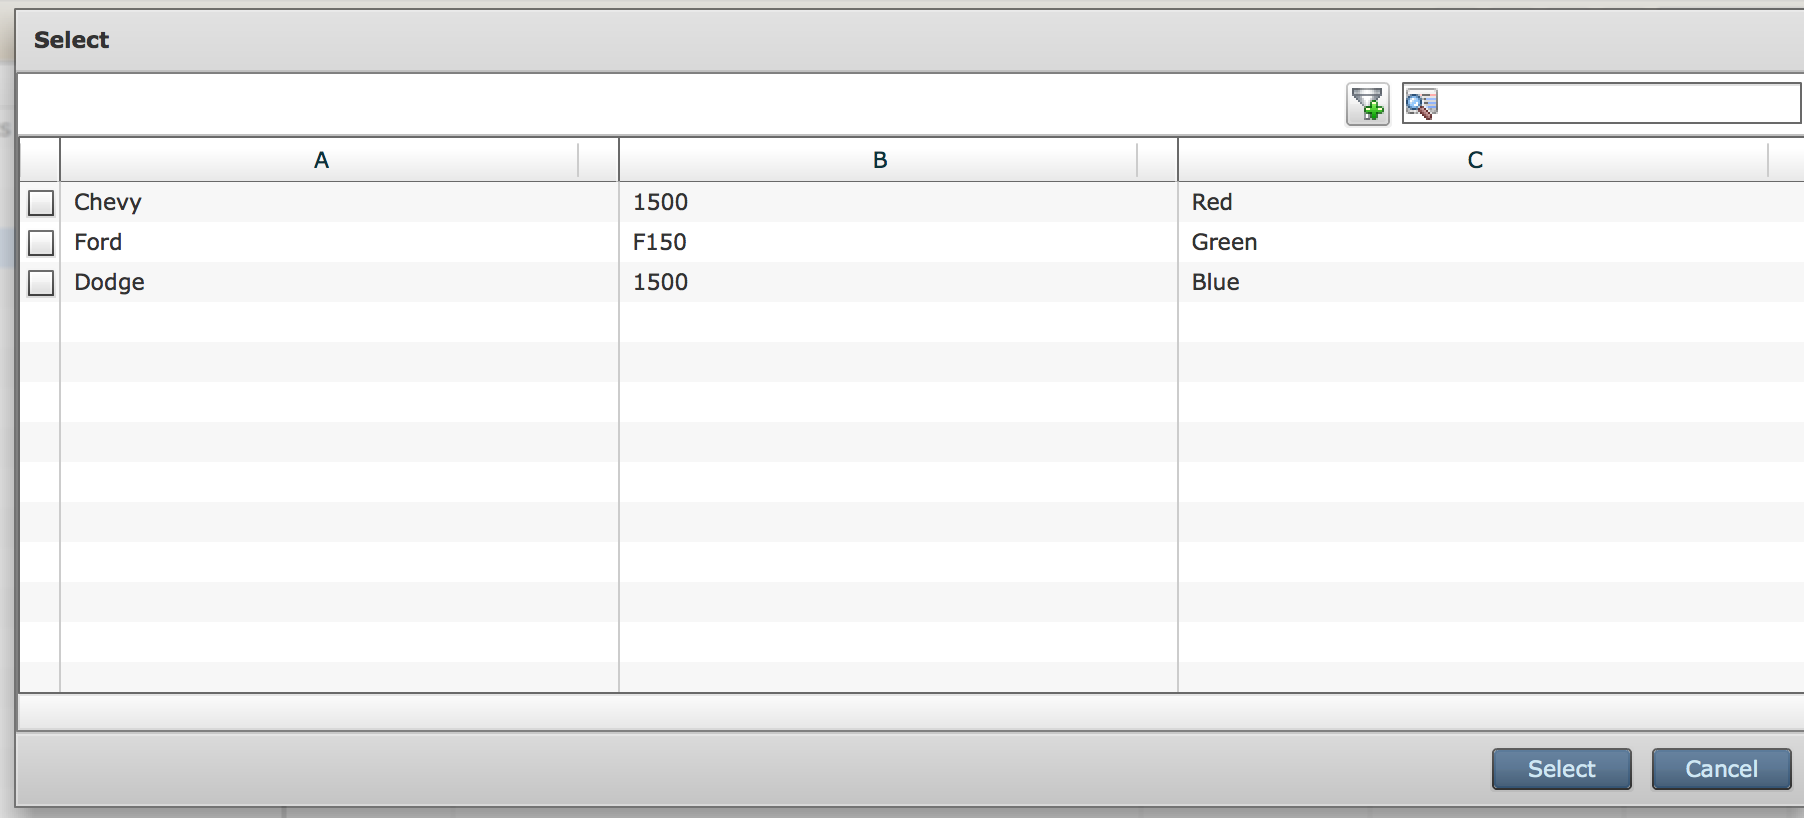Click the 1500 cell in Chevy row
The width and height of the screenshot is (1804, 818).
pos(898,202)
